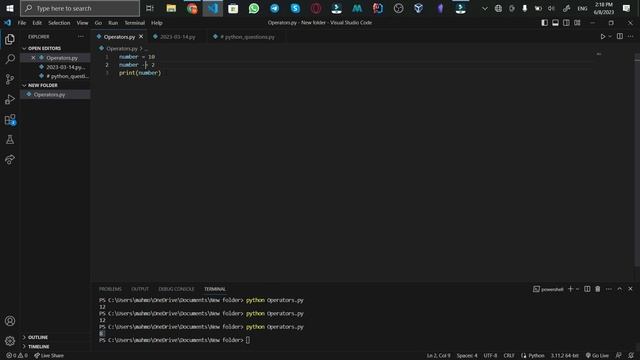Change CRLF end of line sequence

509,356
